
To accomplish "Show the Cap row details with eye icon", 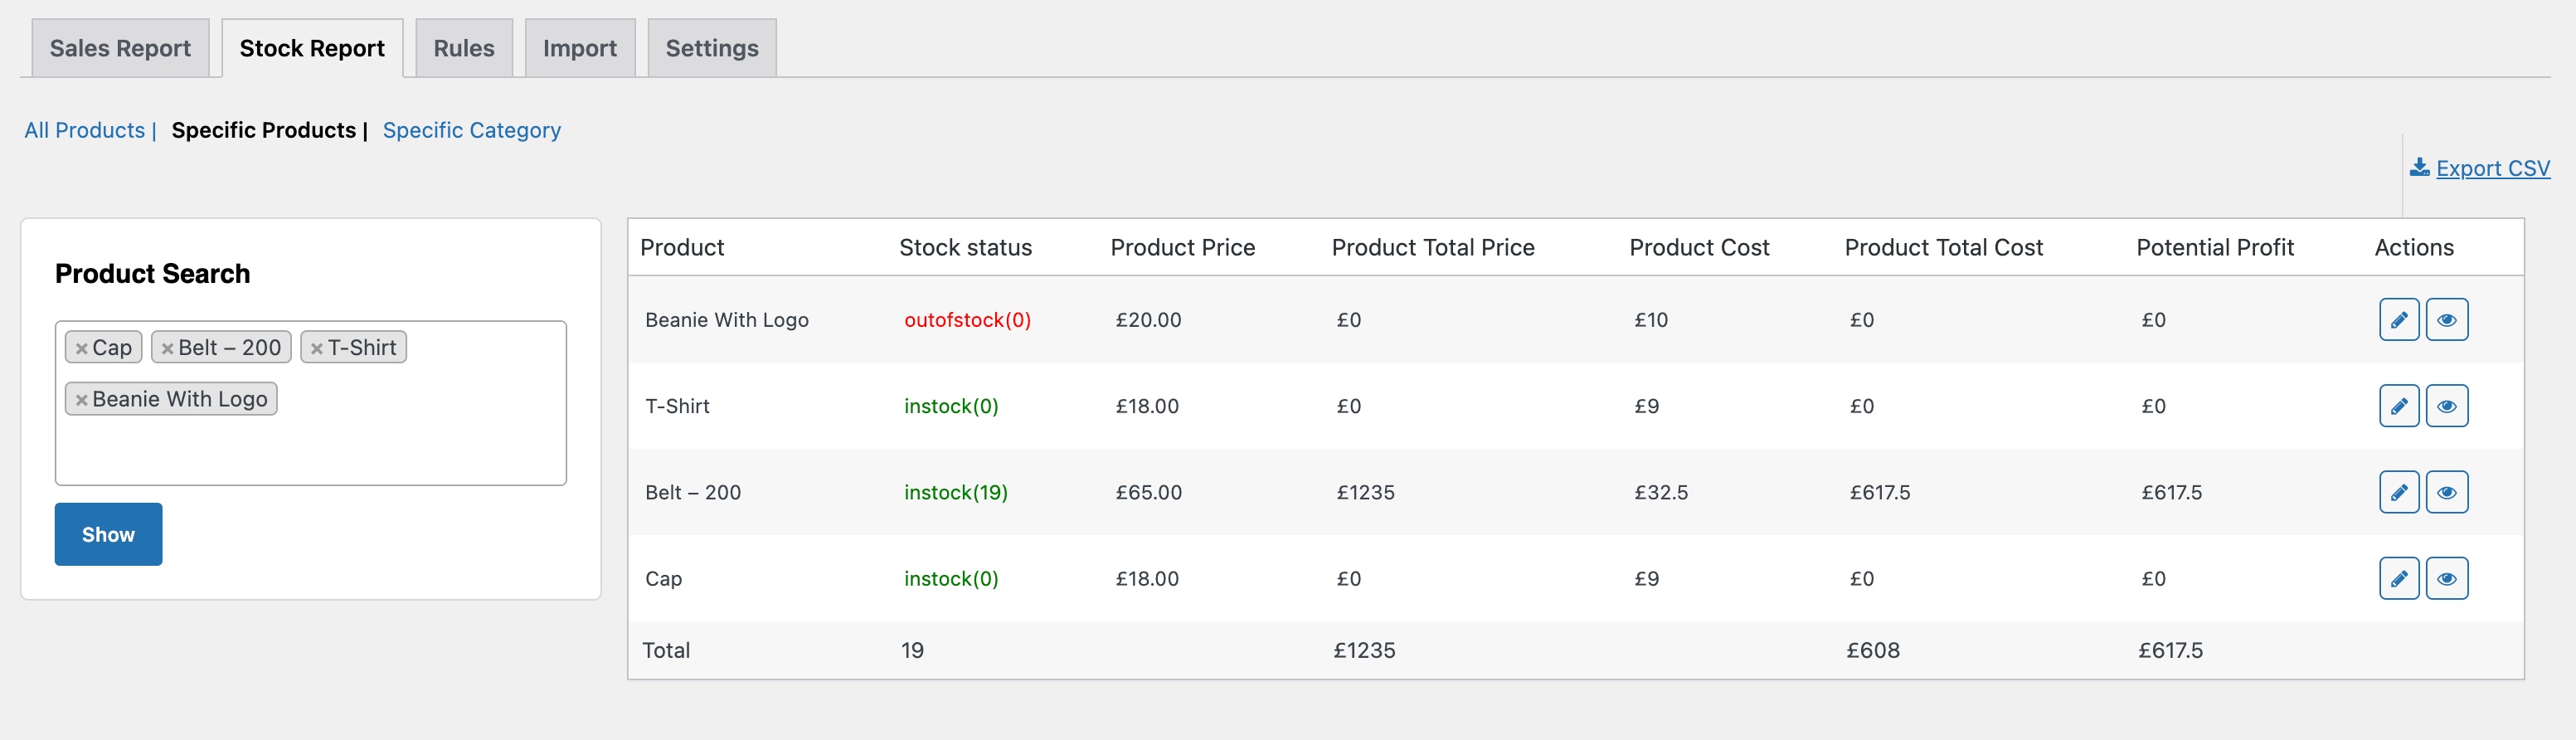I will coord(2447,577).
